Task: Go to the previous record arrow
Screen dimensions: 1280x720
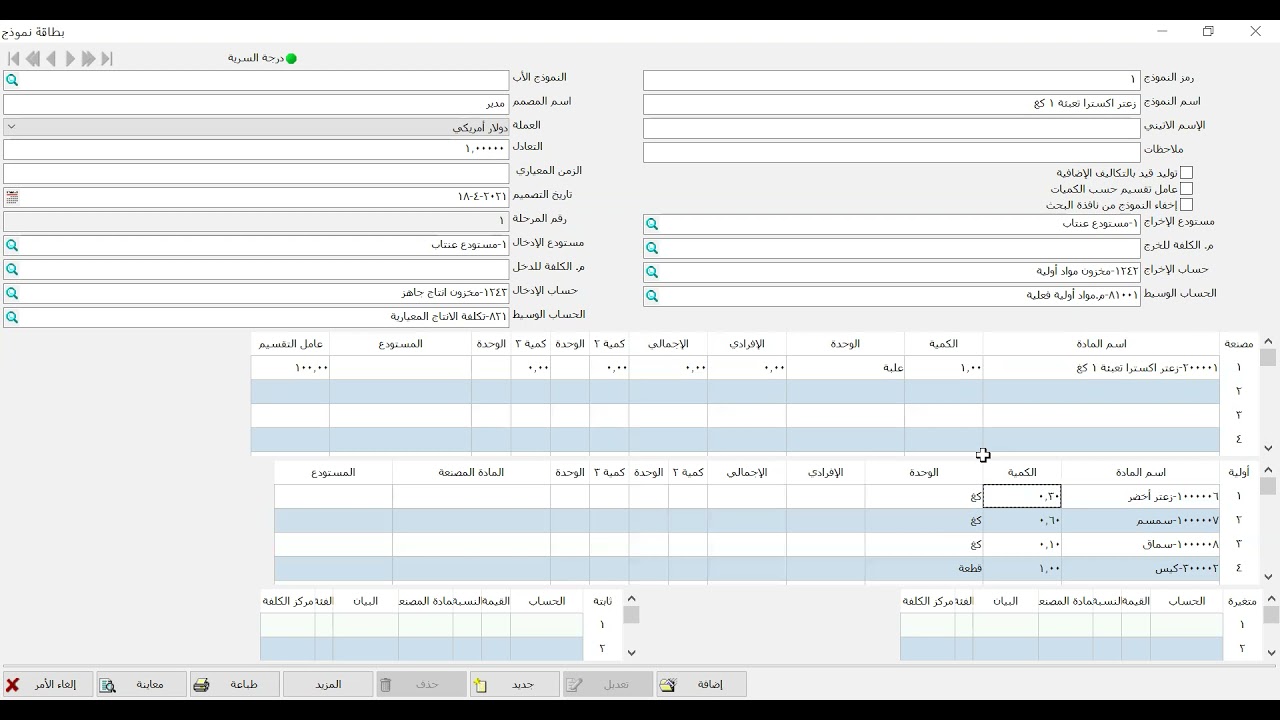Action: pos(51,59)
